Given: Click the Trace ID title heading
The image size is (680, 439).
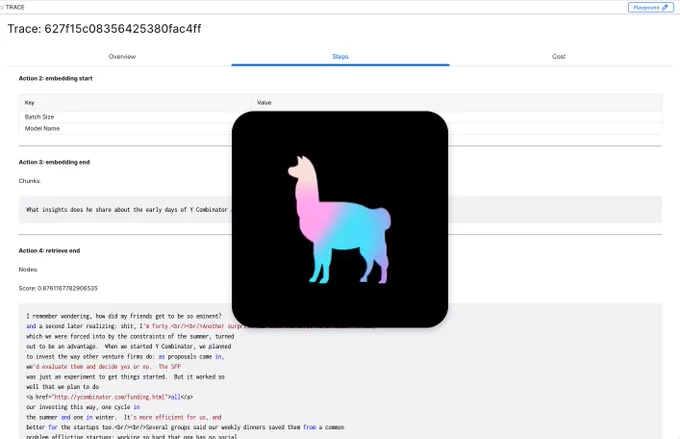Looking at the screenshot, I should click(105, 29).
